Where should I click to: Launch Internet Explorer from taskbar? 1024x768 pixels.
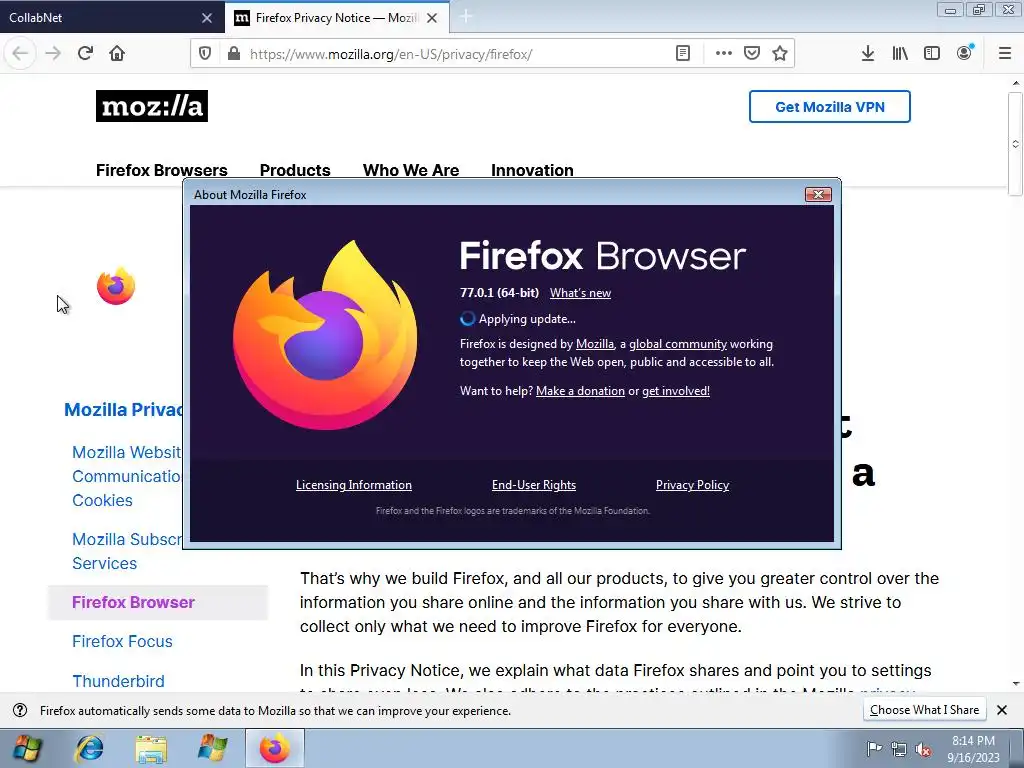coord(89,748)
